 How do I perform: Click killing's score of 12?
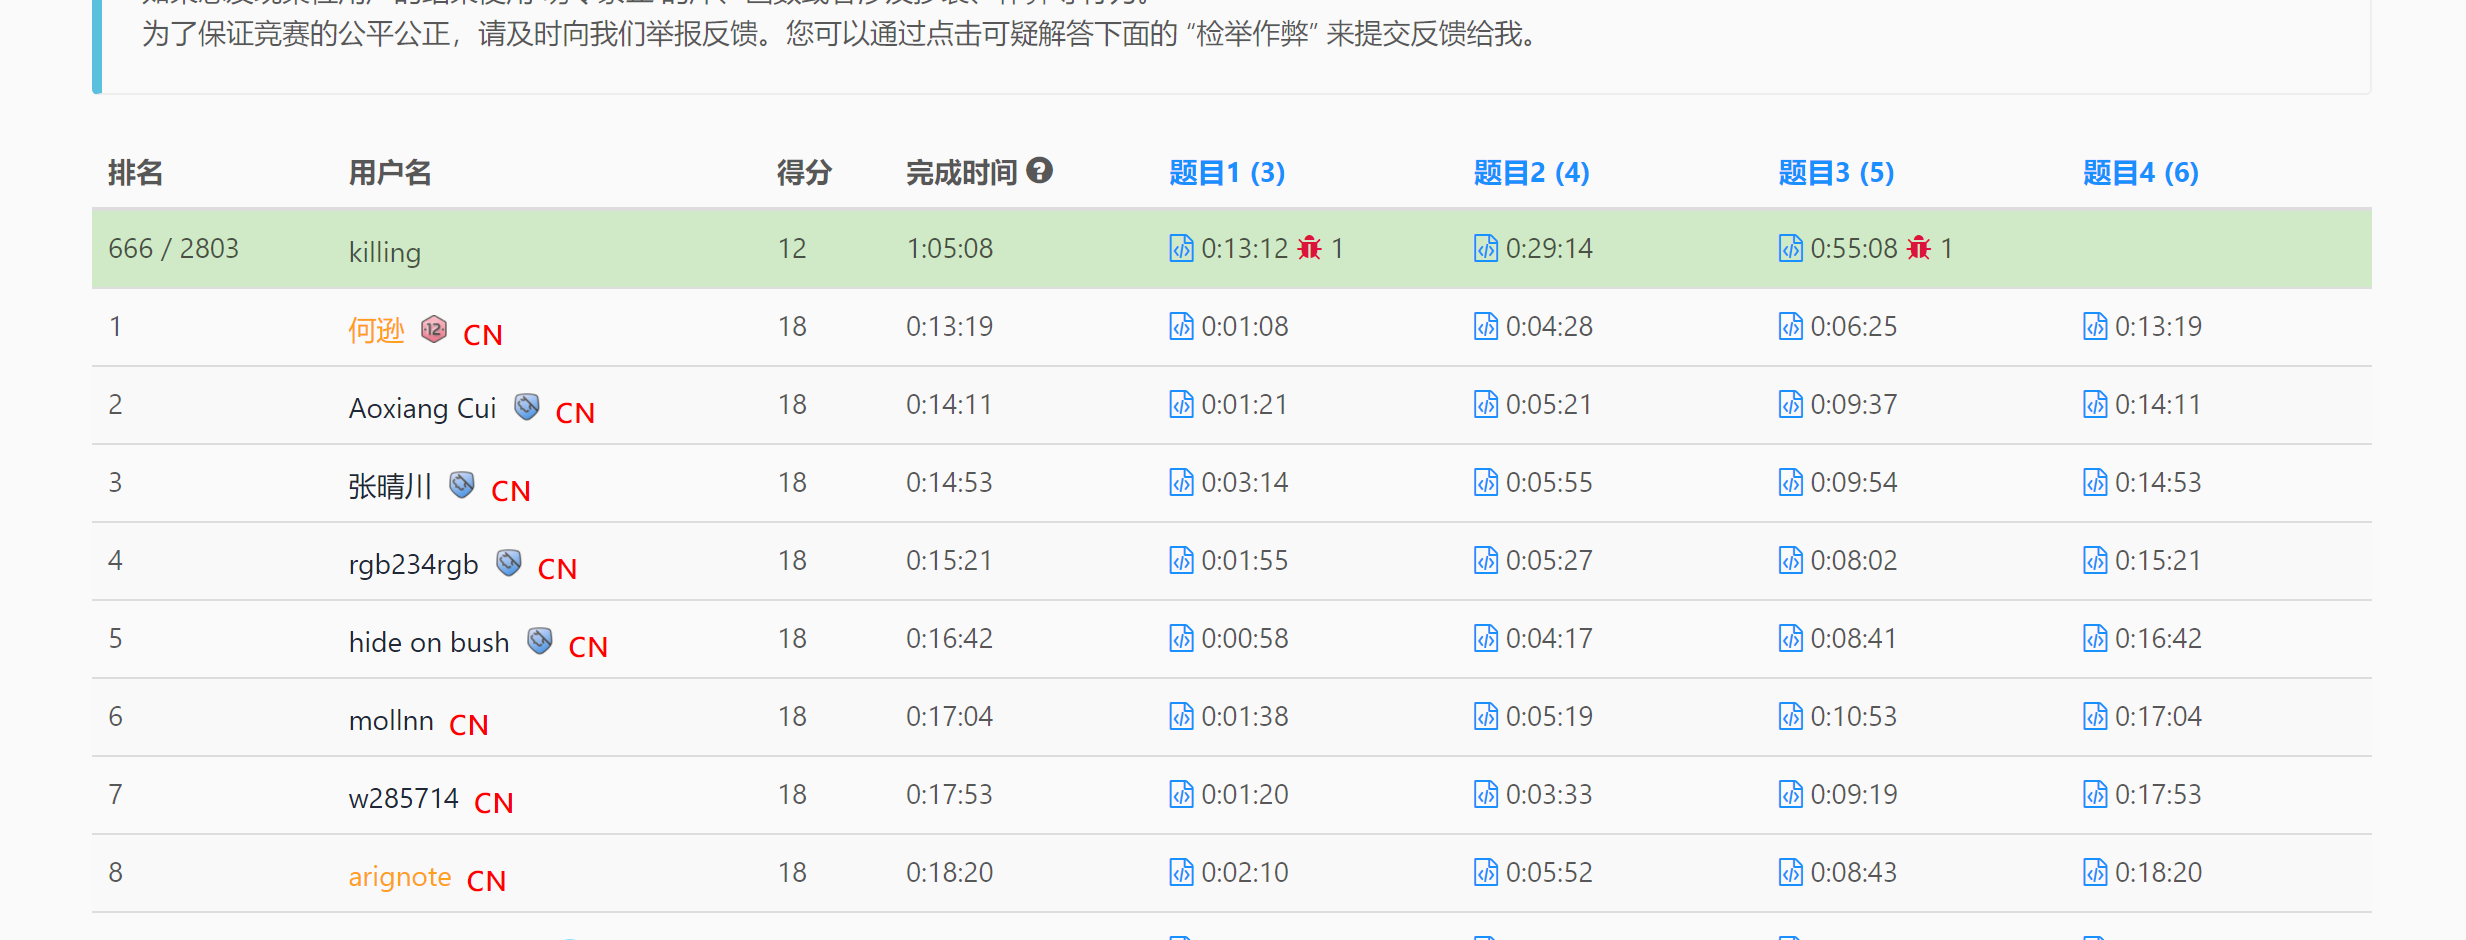[792, 248]
